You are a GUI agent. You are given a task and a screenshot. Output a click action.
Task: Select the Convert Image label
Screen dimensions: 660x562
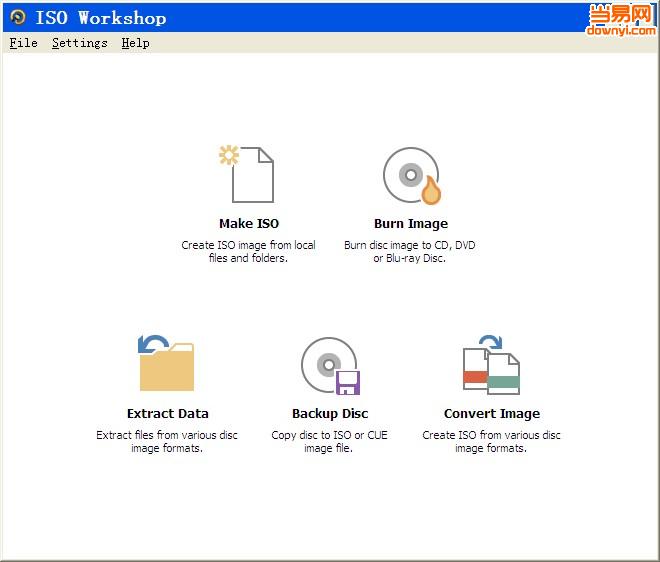click(x=492, y=413)
